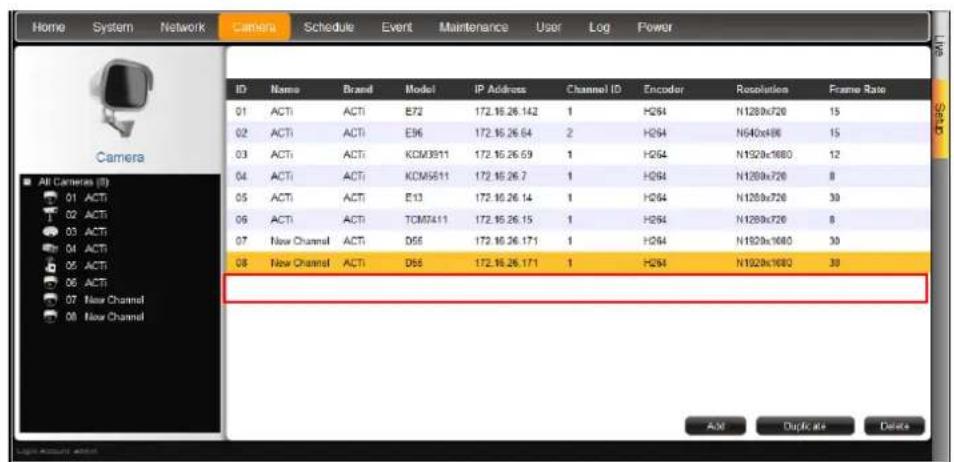954x462 pixels.
Task: Select the row with model E13
Action: pos(577,196)
